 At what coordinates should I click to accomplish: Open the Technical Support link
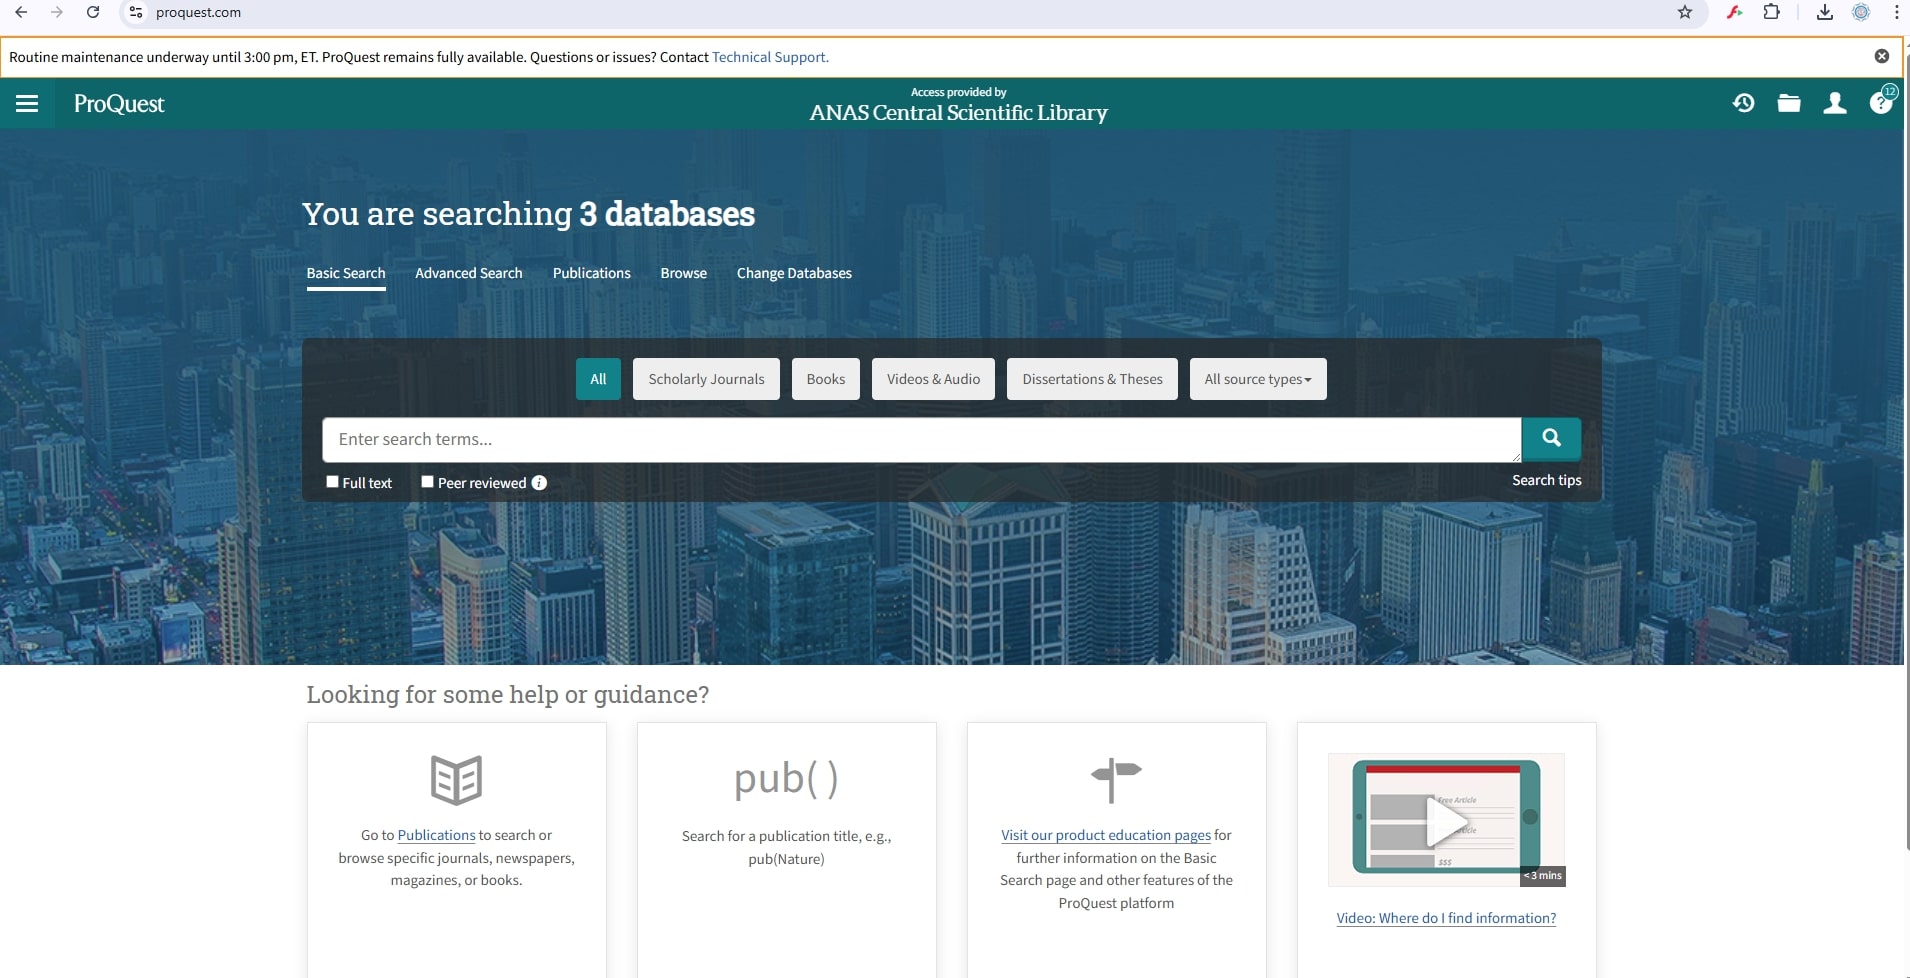pyautogui.click(x=769, y=57)
